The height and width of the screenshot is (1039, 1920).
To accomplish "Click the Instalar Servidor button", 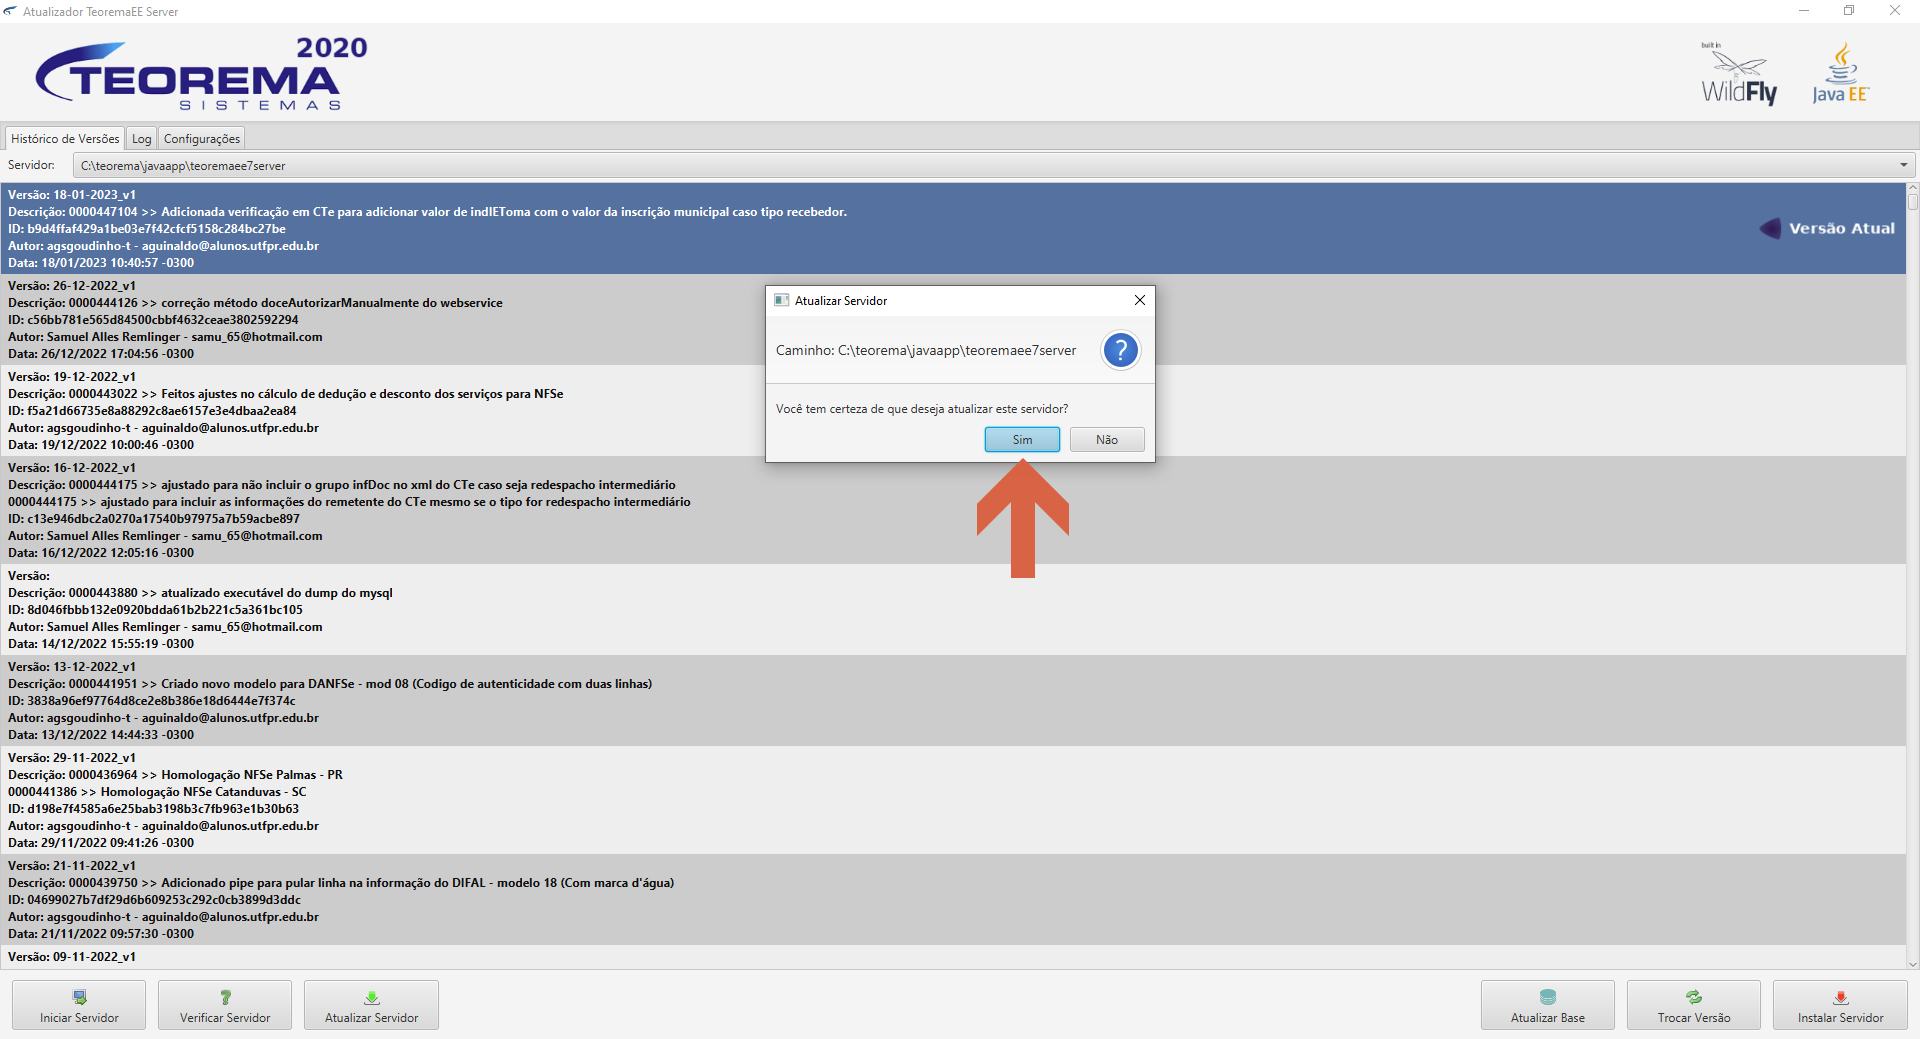I will coord(1840,1005).
